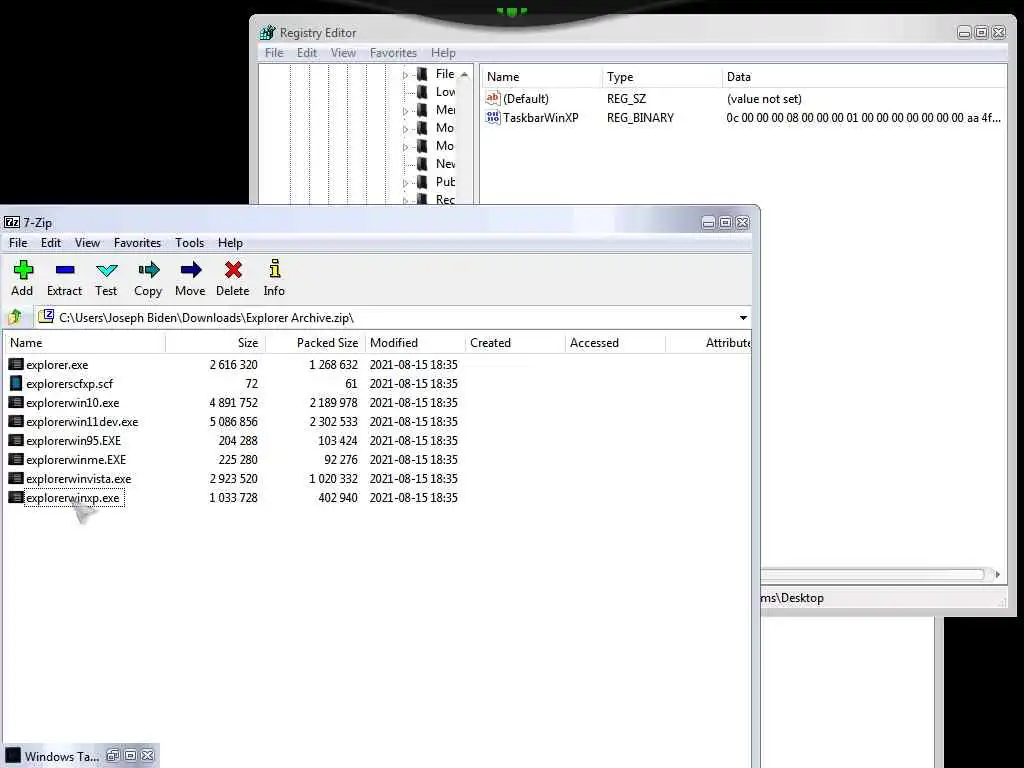Click the explorerwin95.EXE file icon
Screen dimensions: 1024x768
coord(16,440)
